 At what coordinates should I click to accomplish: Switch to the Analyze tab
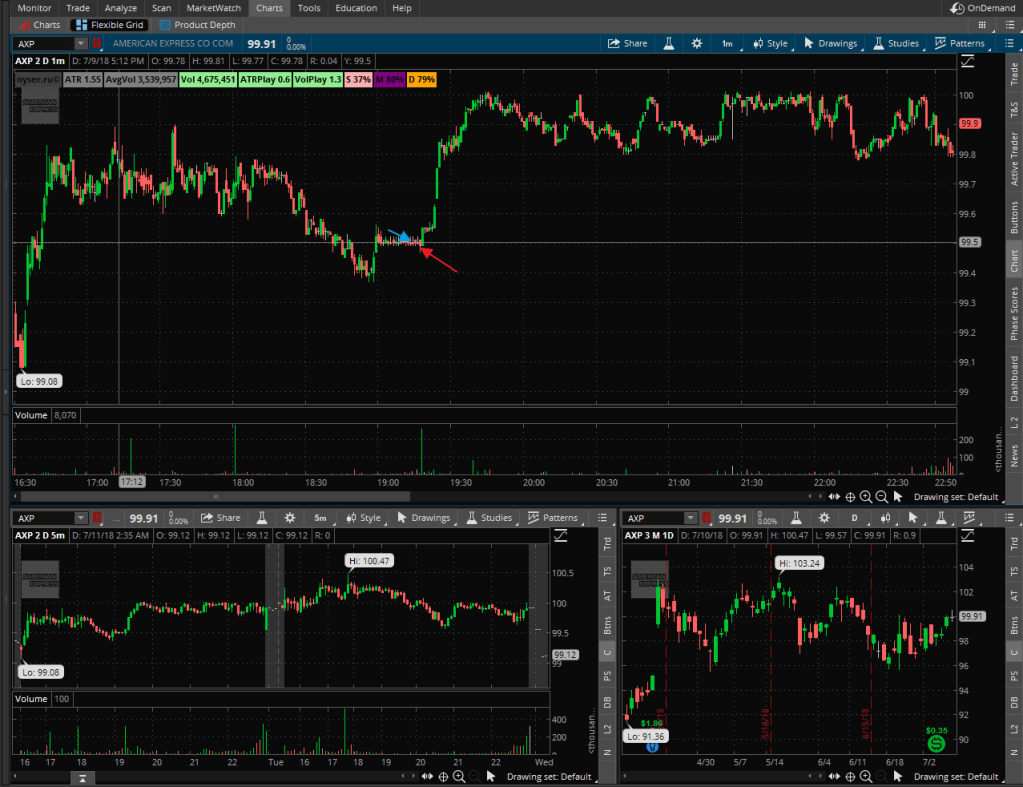click(x=121, y=8)
